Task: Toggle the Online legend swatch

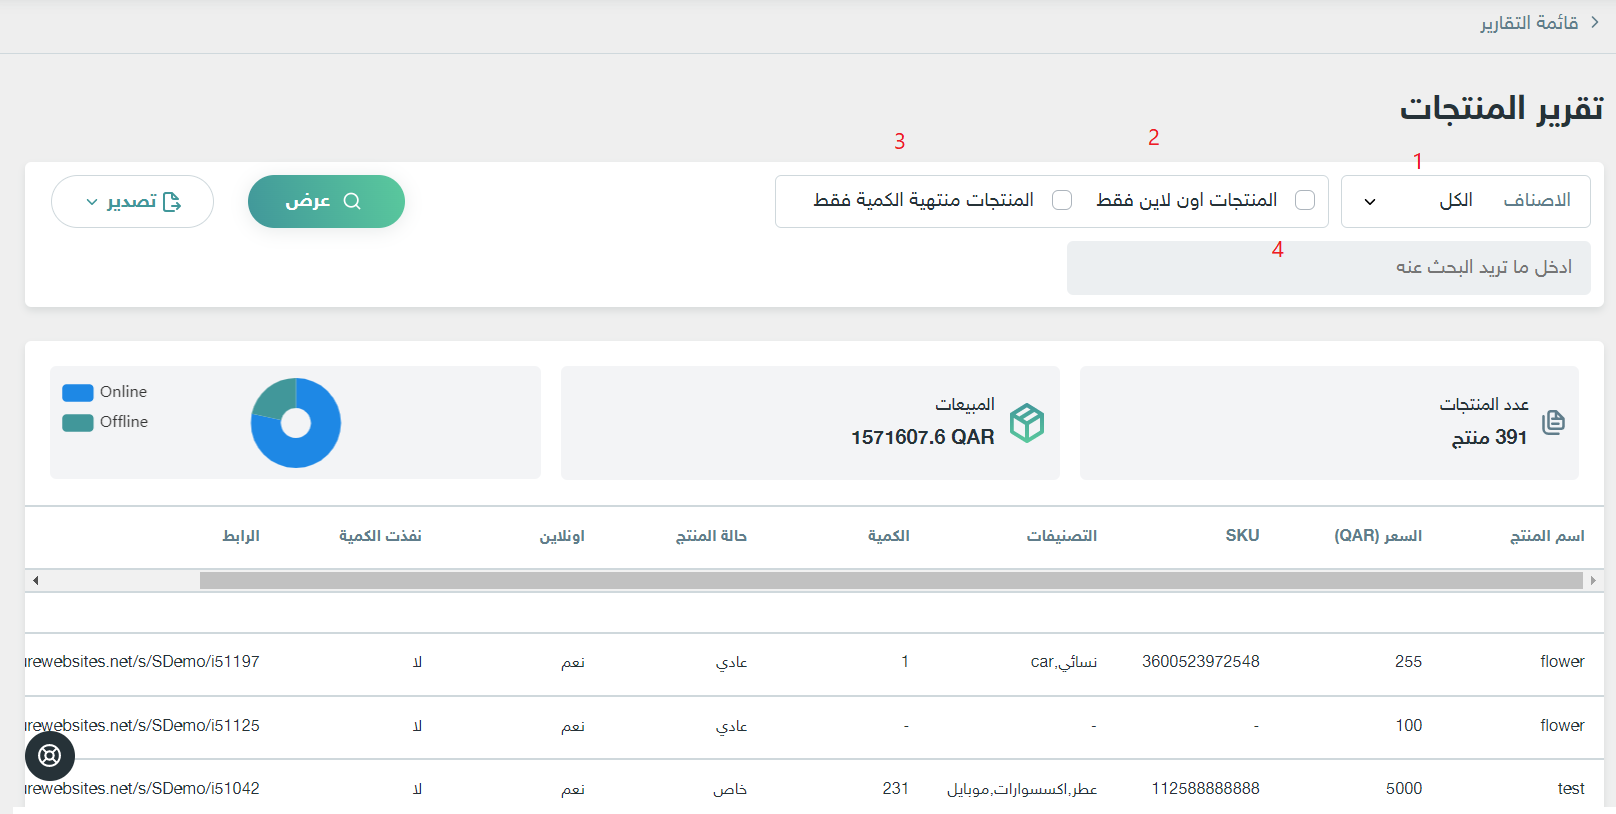Action: click(x=78, y=392)
